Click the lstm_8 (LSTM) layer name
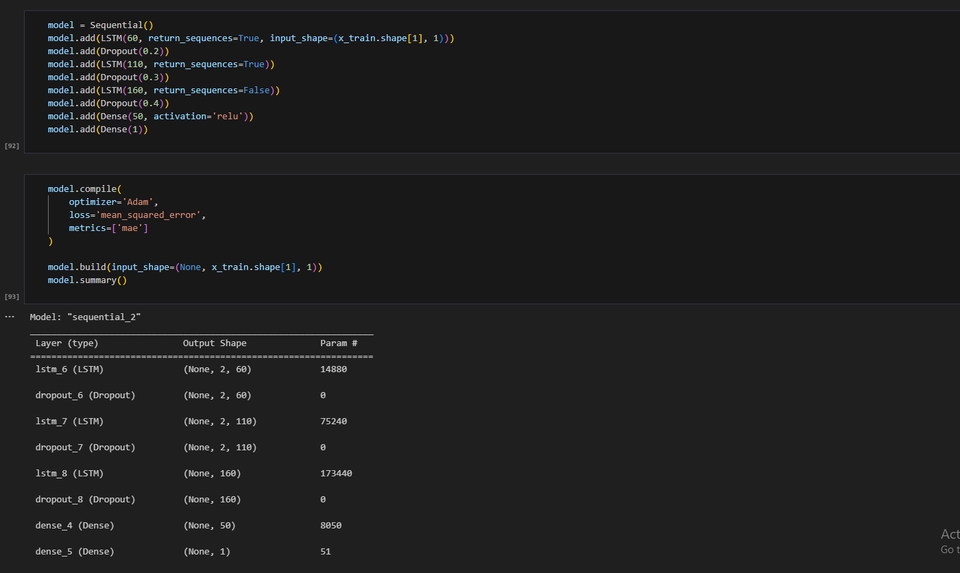 [x=69, y=473]
